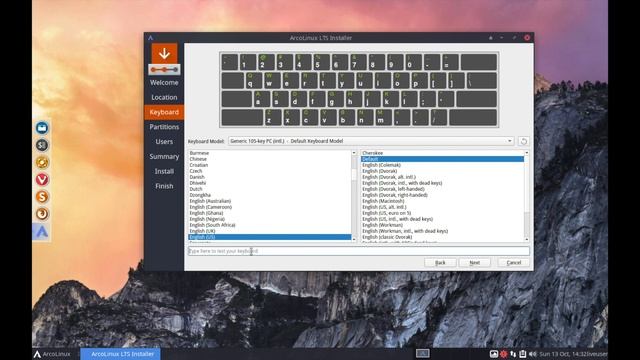
Task: Click the ArcoLinux LTS Installer taskbar button
Action: tap(120, 354)
